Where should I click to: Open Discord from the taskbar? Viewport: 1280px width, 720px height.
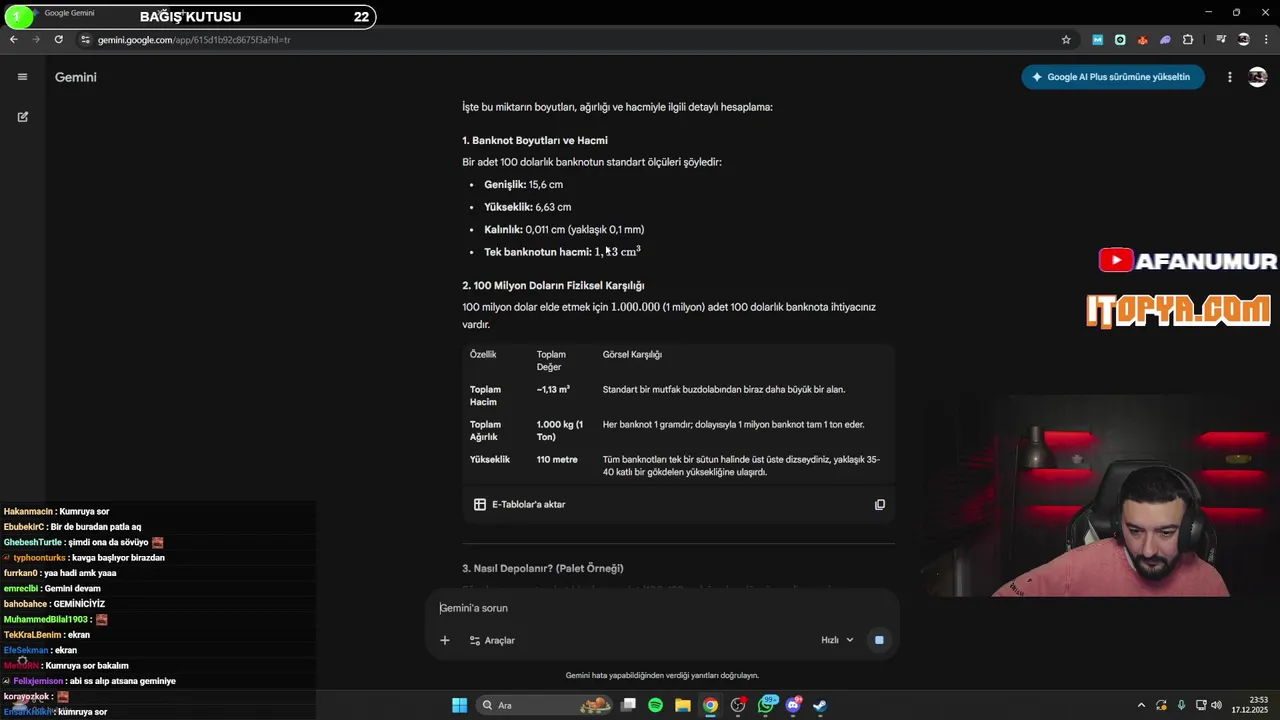pyautogui.click(x=794, y=705)
